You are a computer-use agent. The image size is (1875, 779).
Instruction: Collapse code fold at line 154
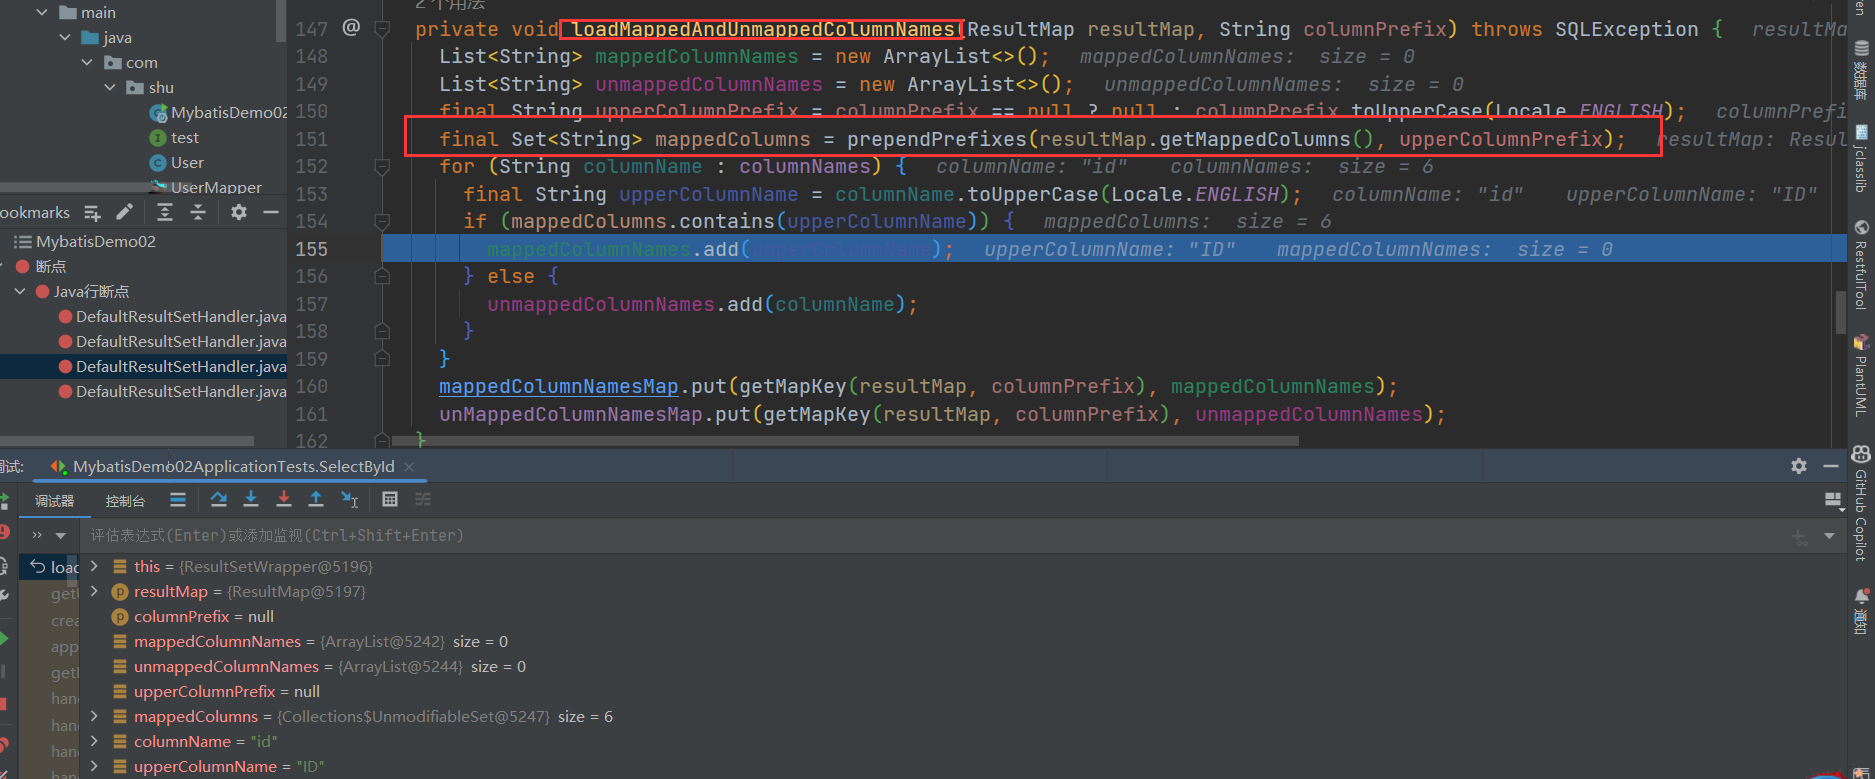click(x=382, y=221)
